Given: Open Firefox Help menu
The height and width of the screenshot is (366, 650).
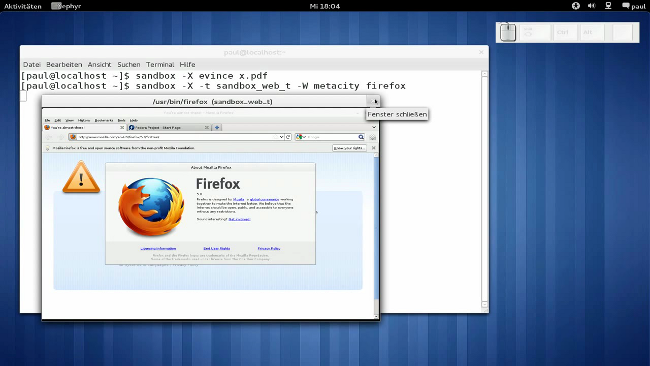Looking at the screenshot, I should [x=133, y=120].
